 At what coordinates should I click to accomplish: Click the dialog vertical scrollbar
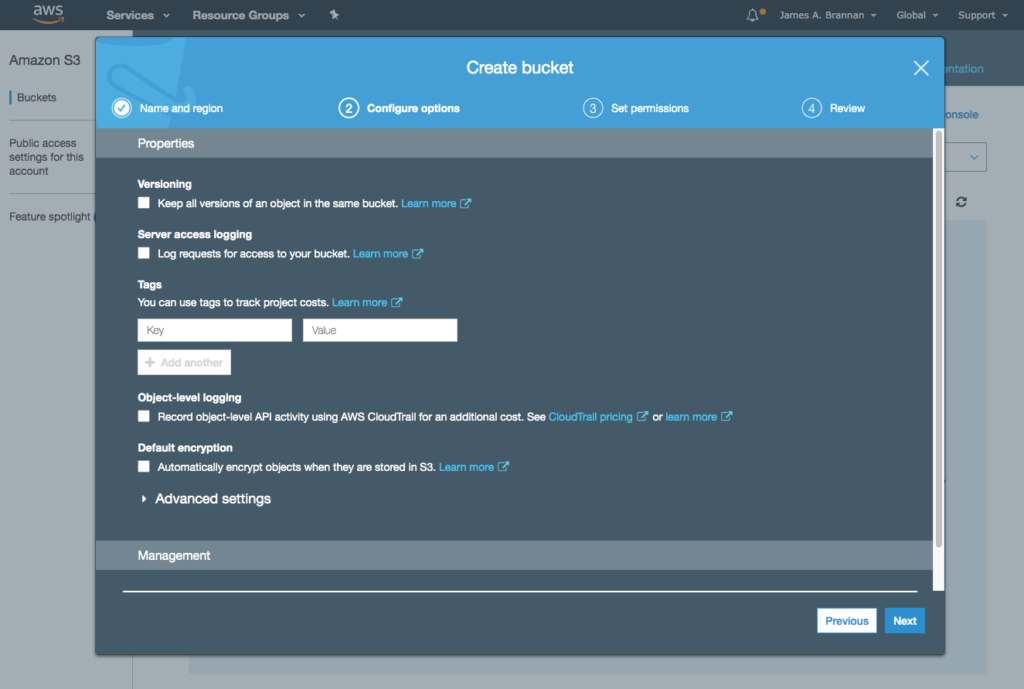938,340
